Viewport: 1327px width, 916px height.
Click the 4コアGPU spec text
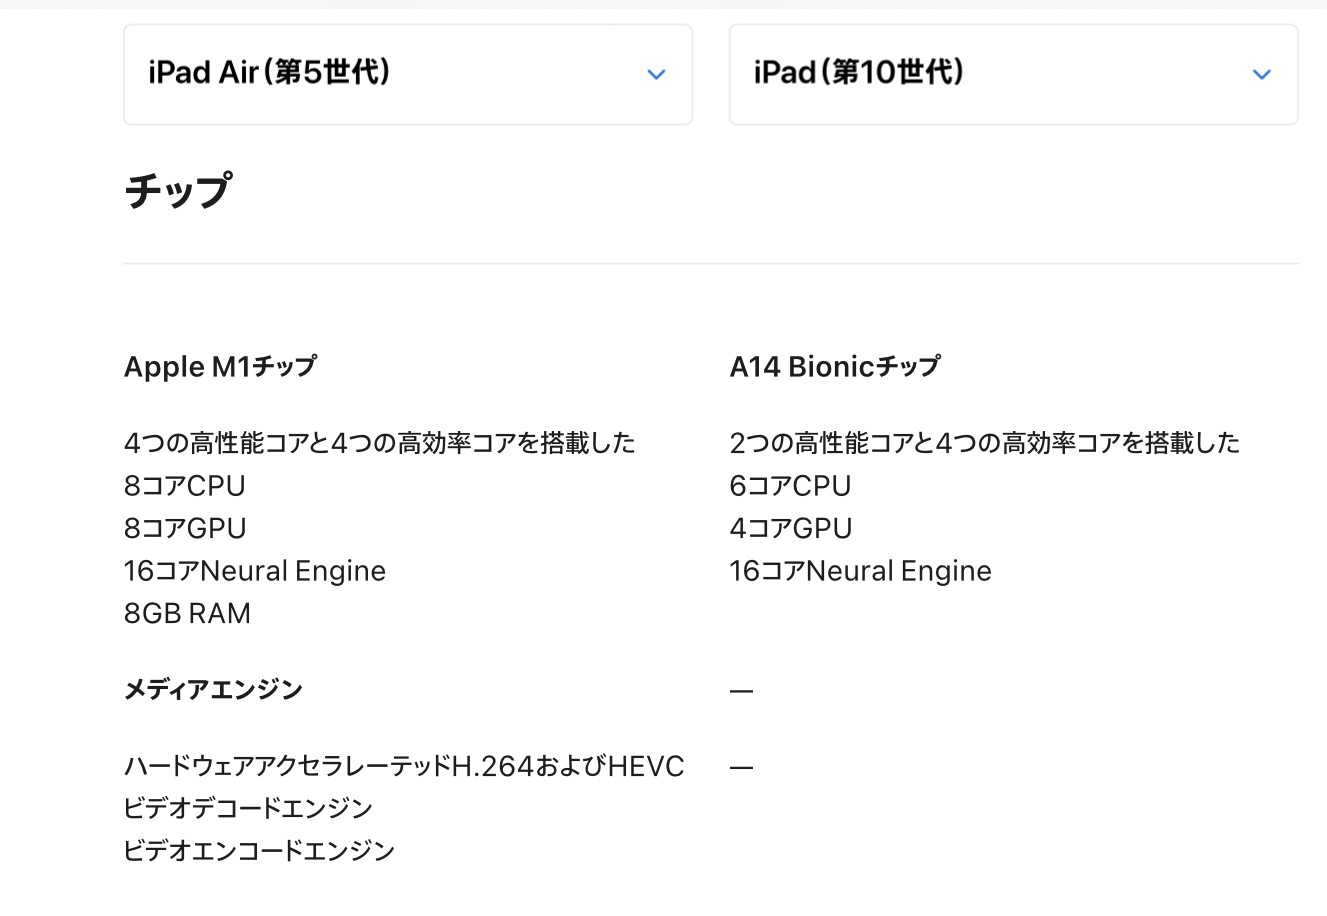[790, 528]
